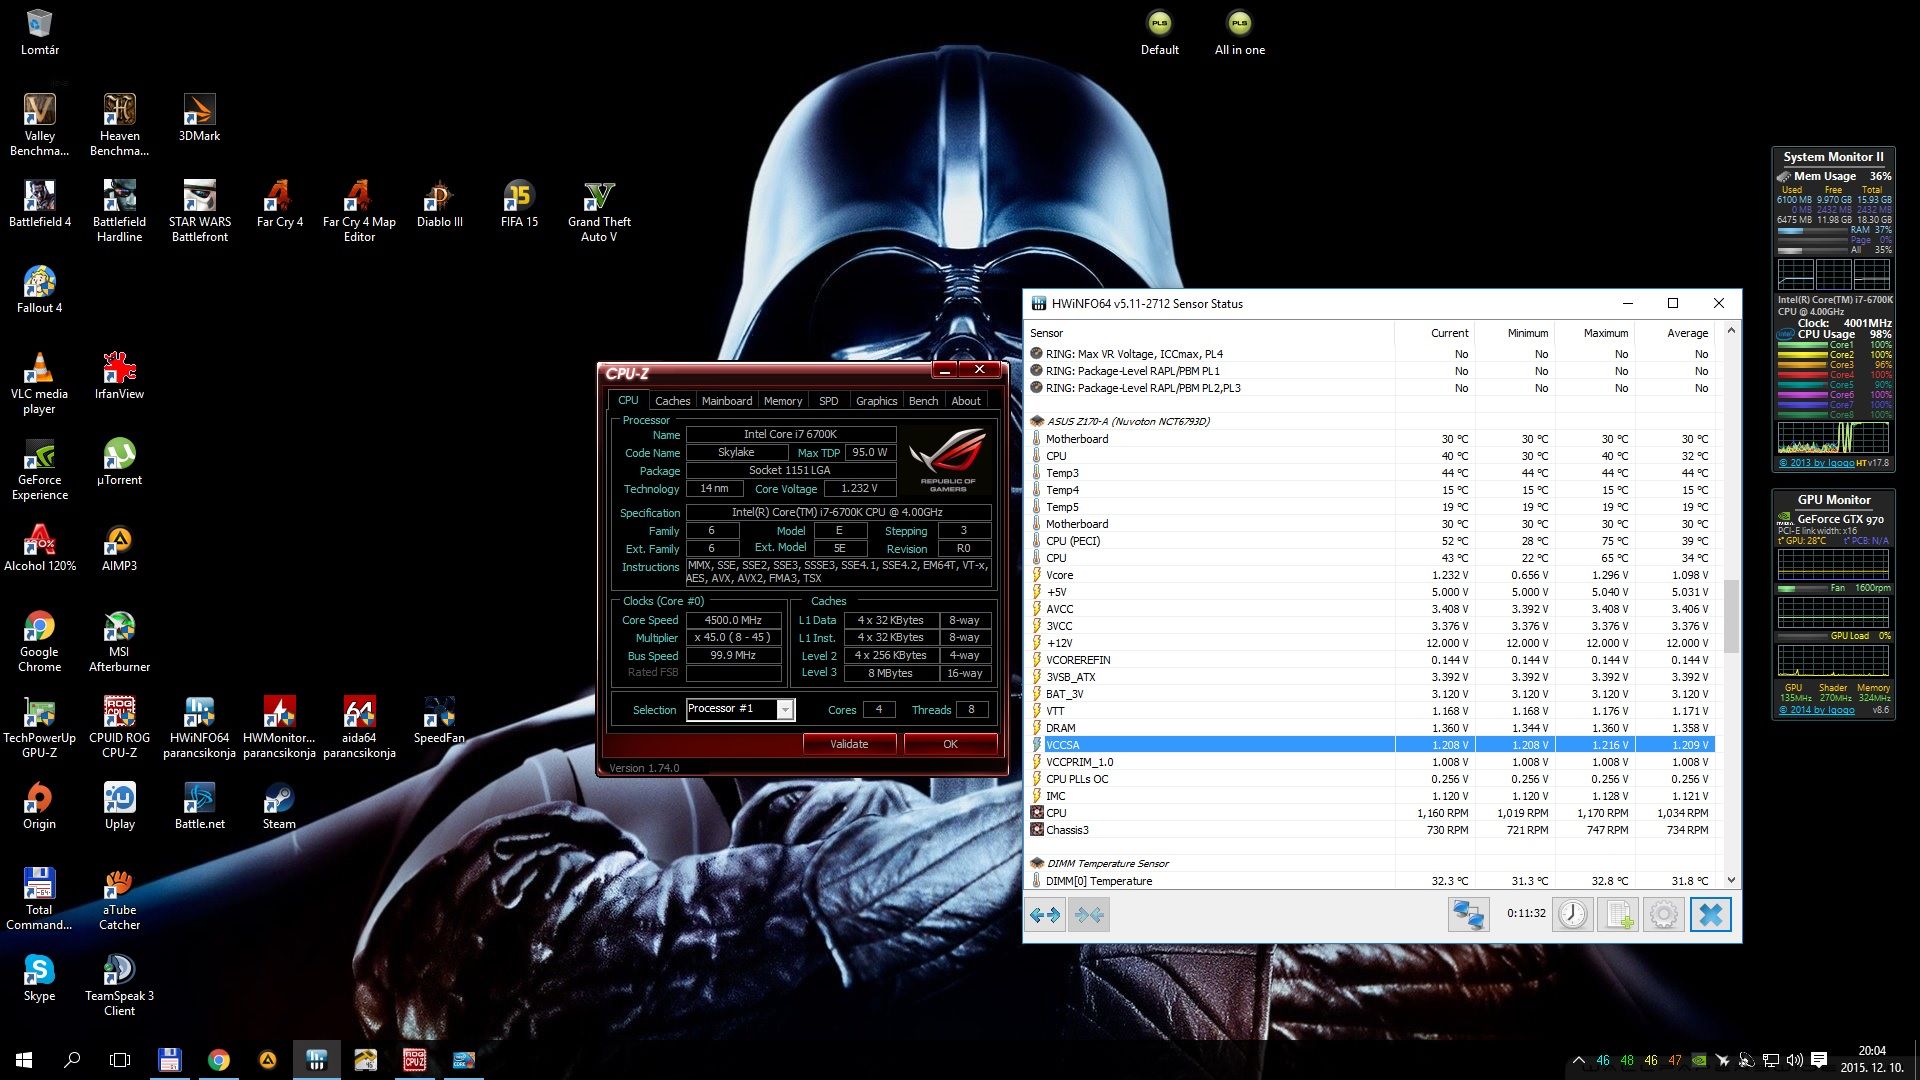Select the VCCPRIM_1.0 sensor row

(x=1371, y=762)
